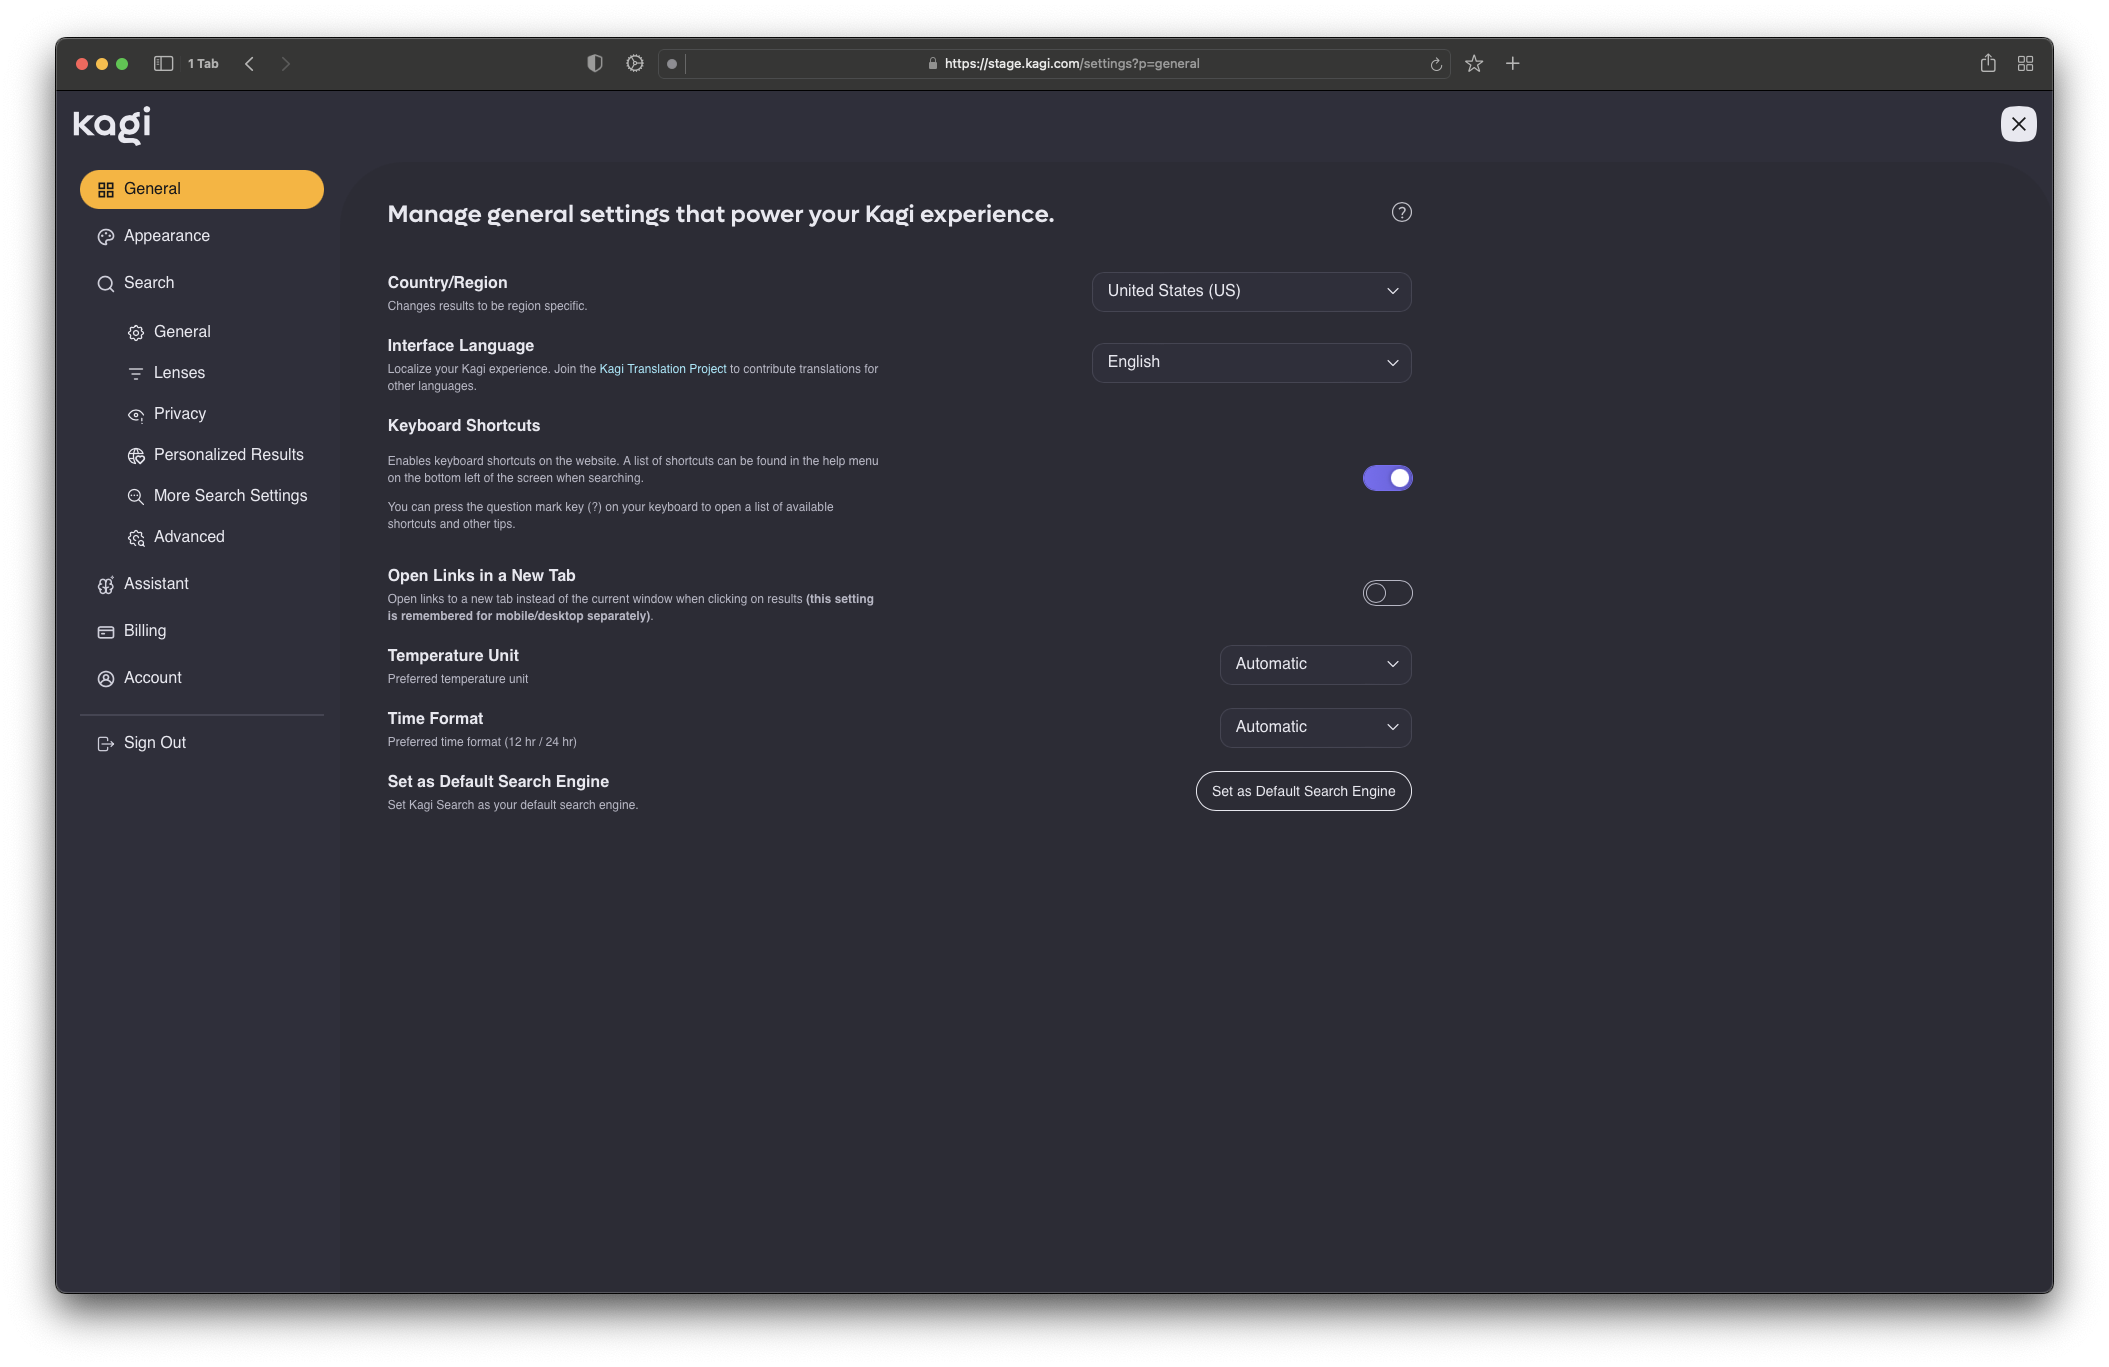Click the share icon in browser toolbar
The width and height of the screenshot is (2109, 1367).
pos(1987,64)
